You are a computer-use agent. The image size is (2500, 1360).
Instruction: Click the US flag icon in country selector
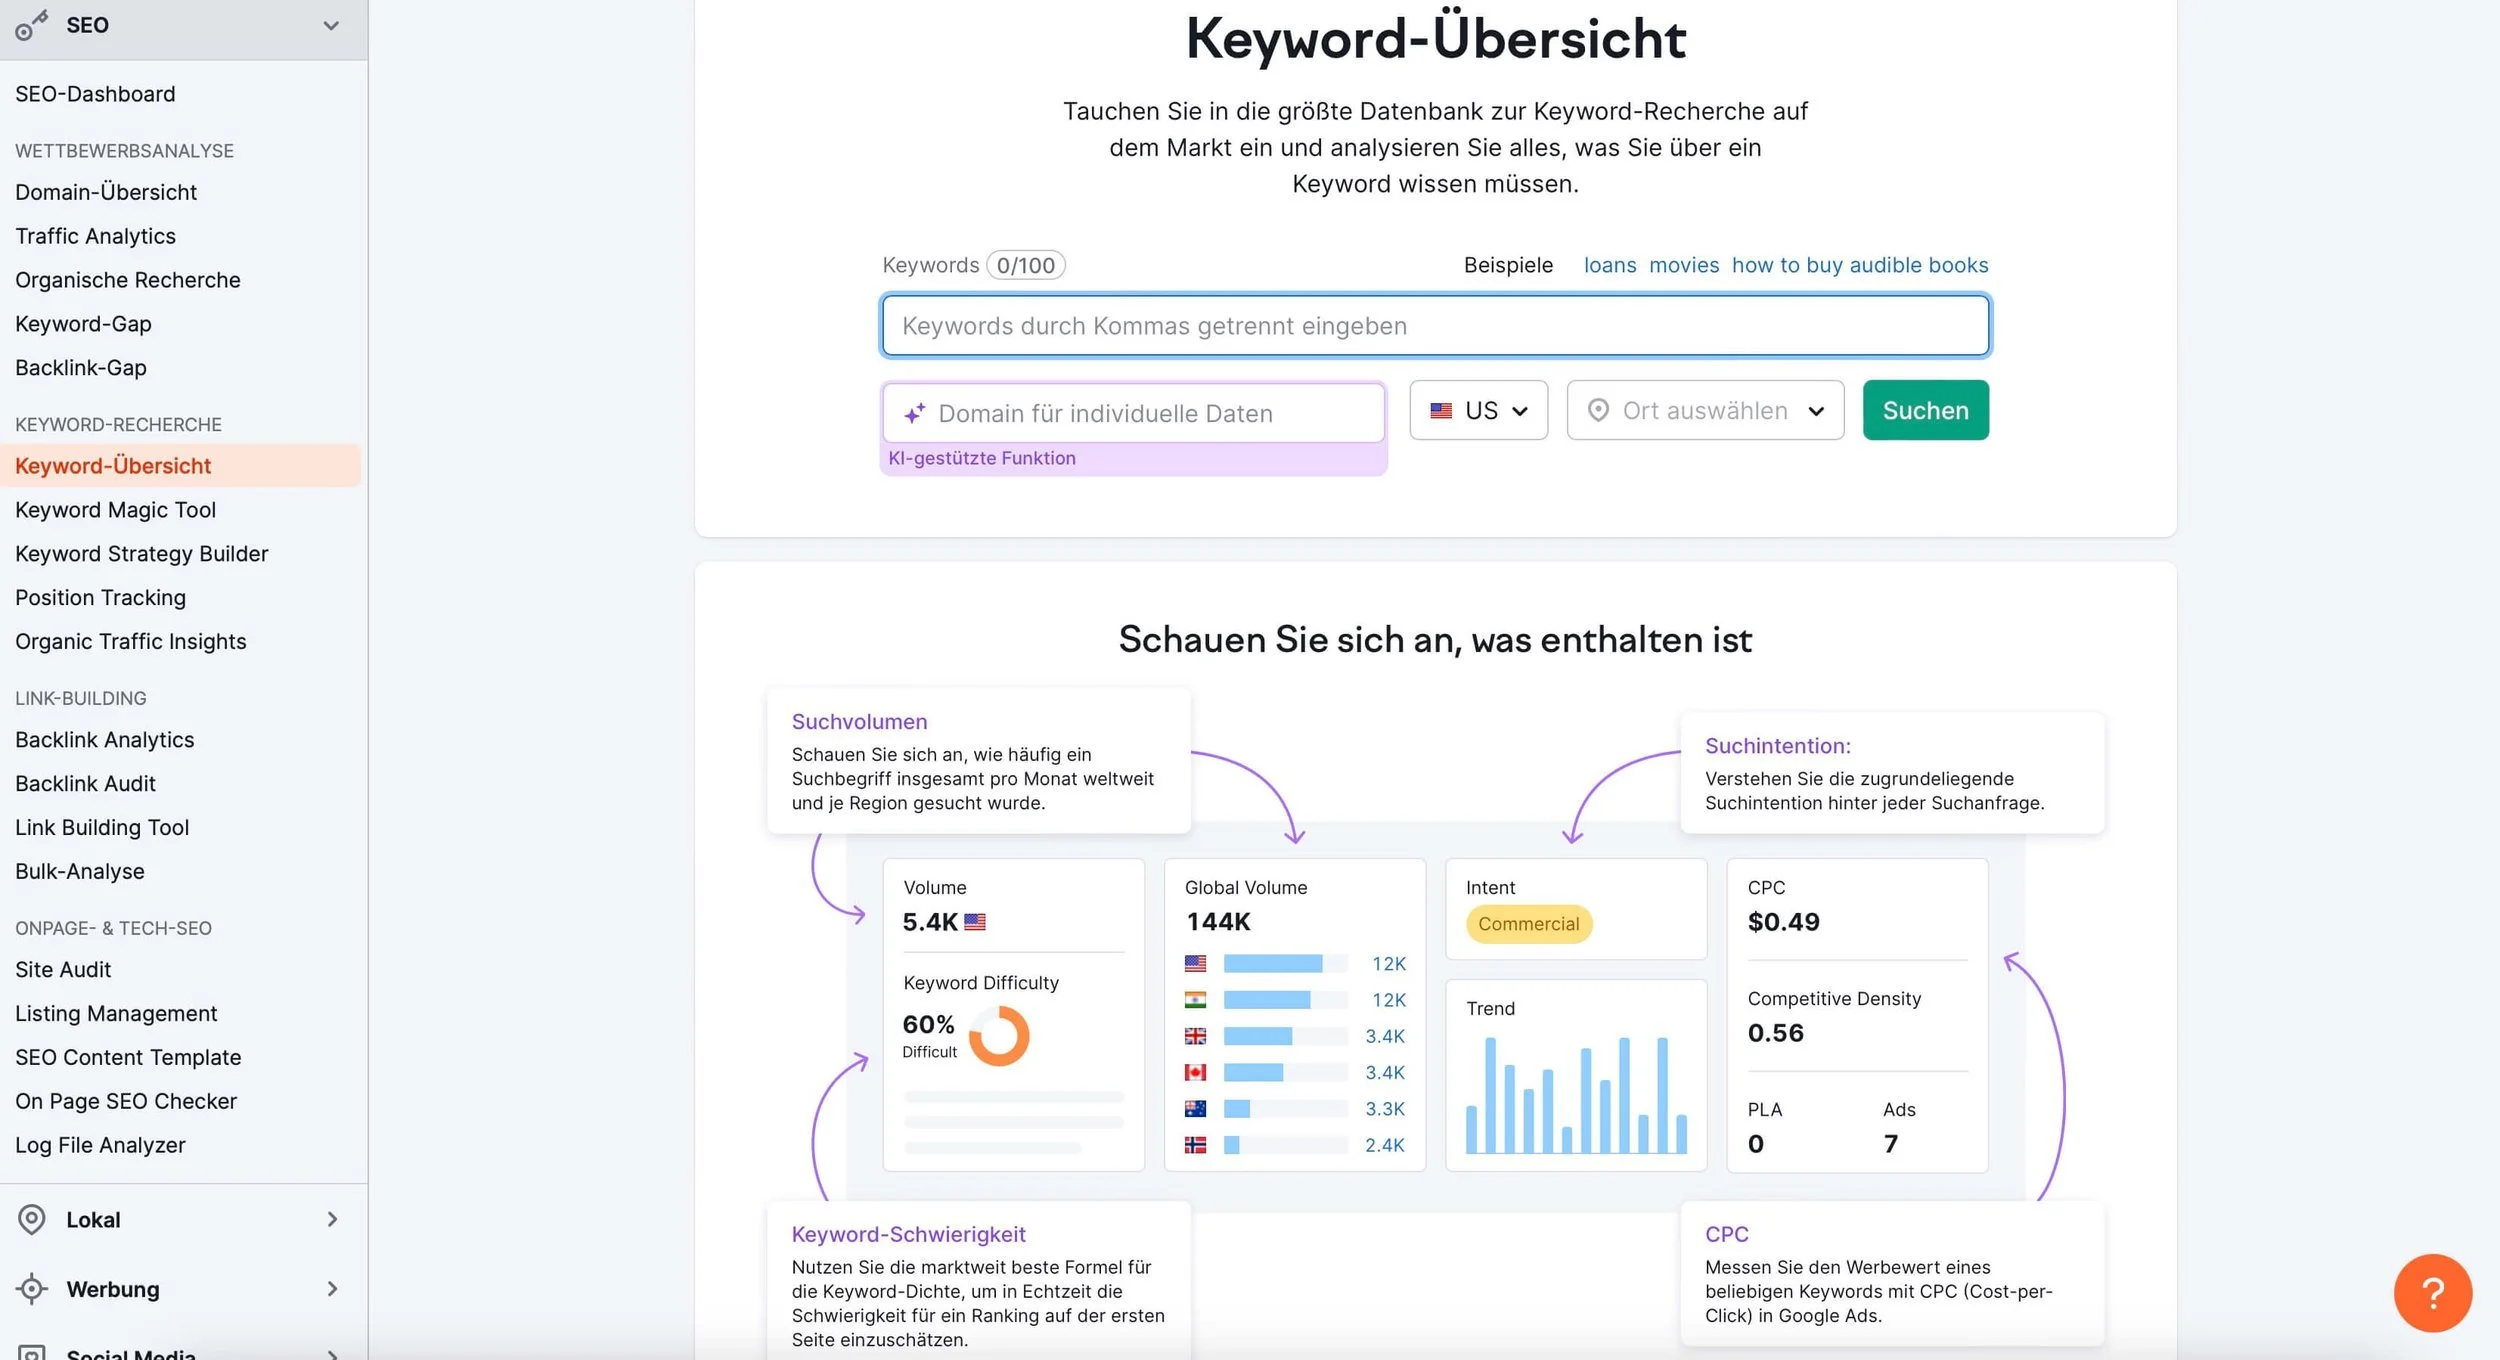click(x=1441, y=411)
